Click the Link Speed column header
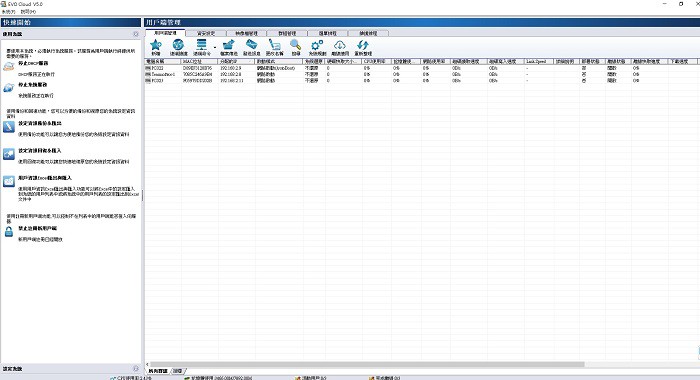700x380 pixels. (x=539, y=61)
